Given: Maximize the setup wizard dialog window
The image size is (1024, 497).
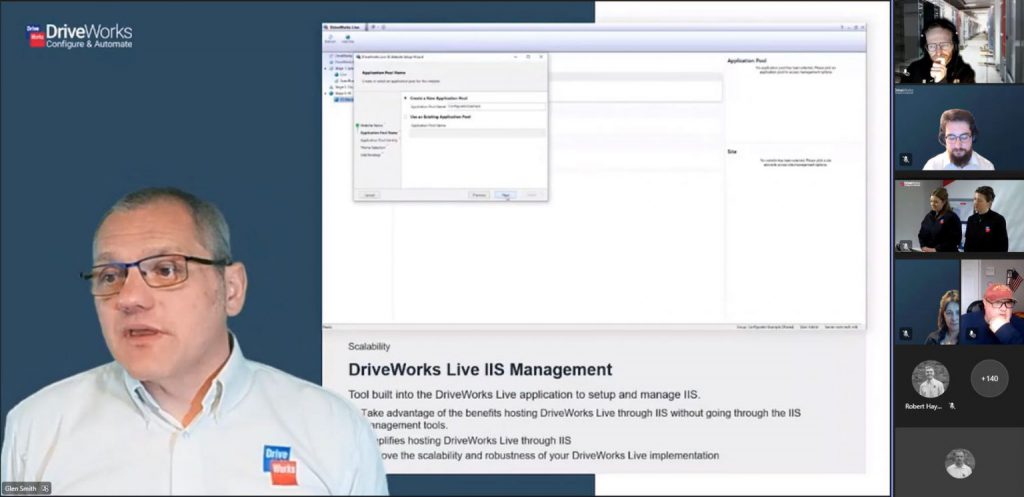Looking at the screenshot, I should pos(528,57).
